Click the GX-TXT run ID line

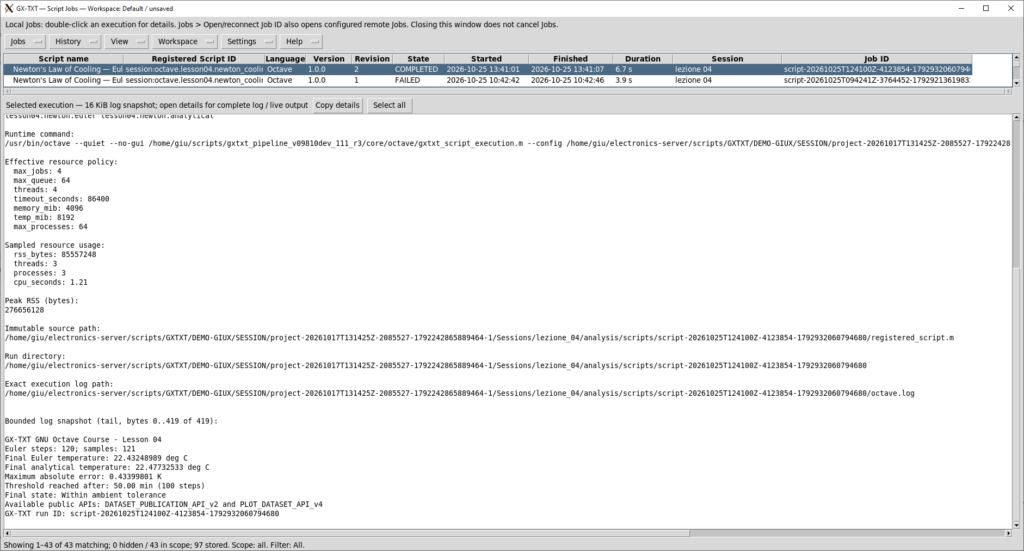142,514
